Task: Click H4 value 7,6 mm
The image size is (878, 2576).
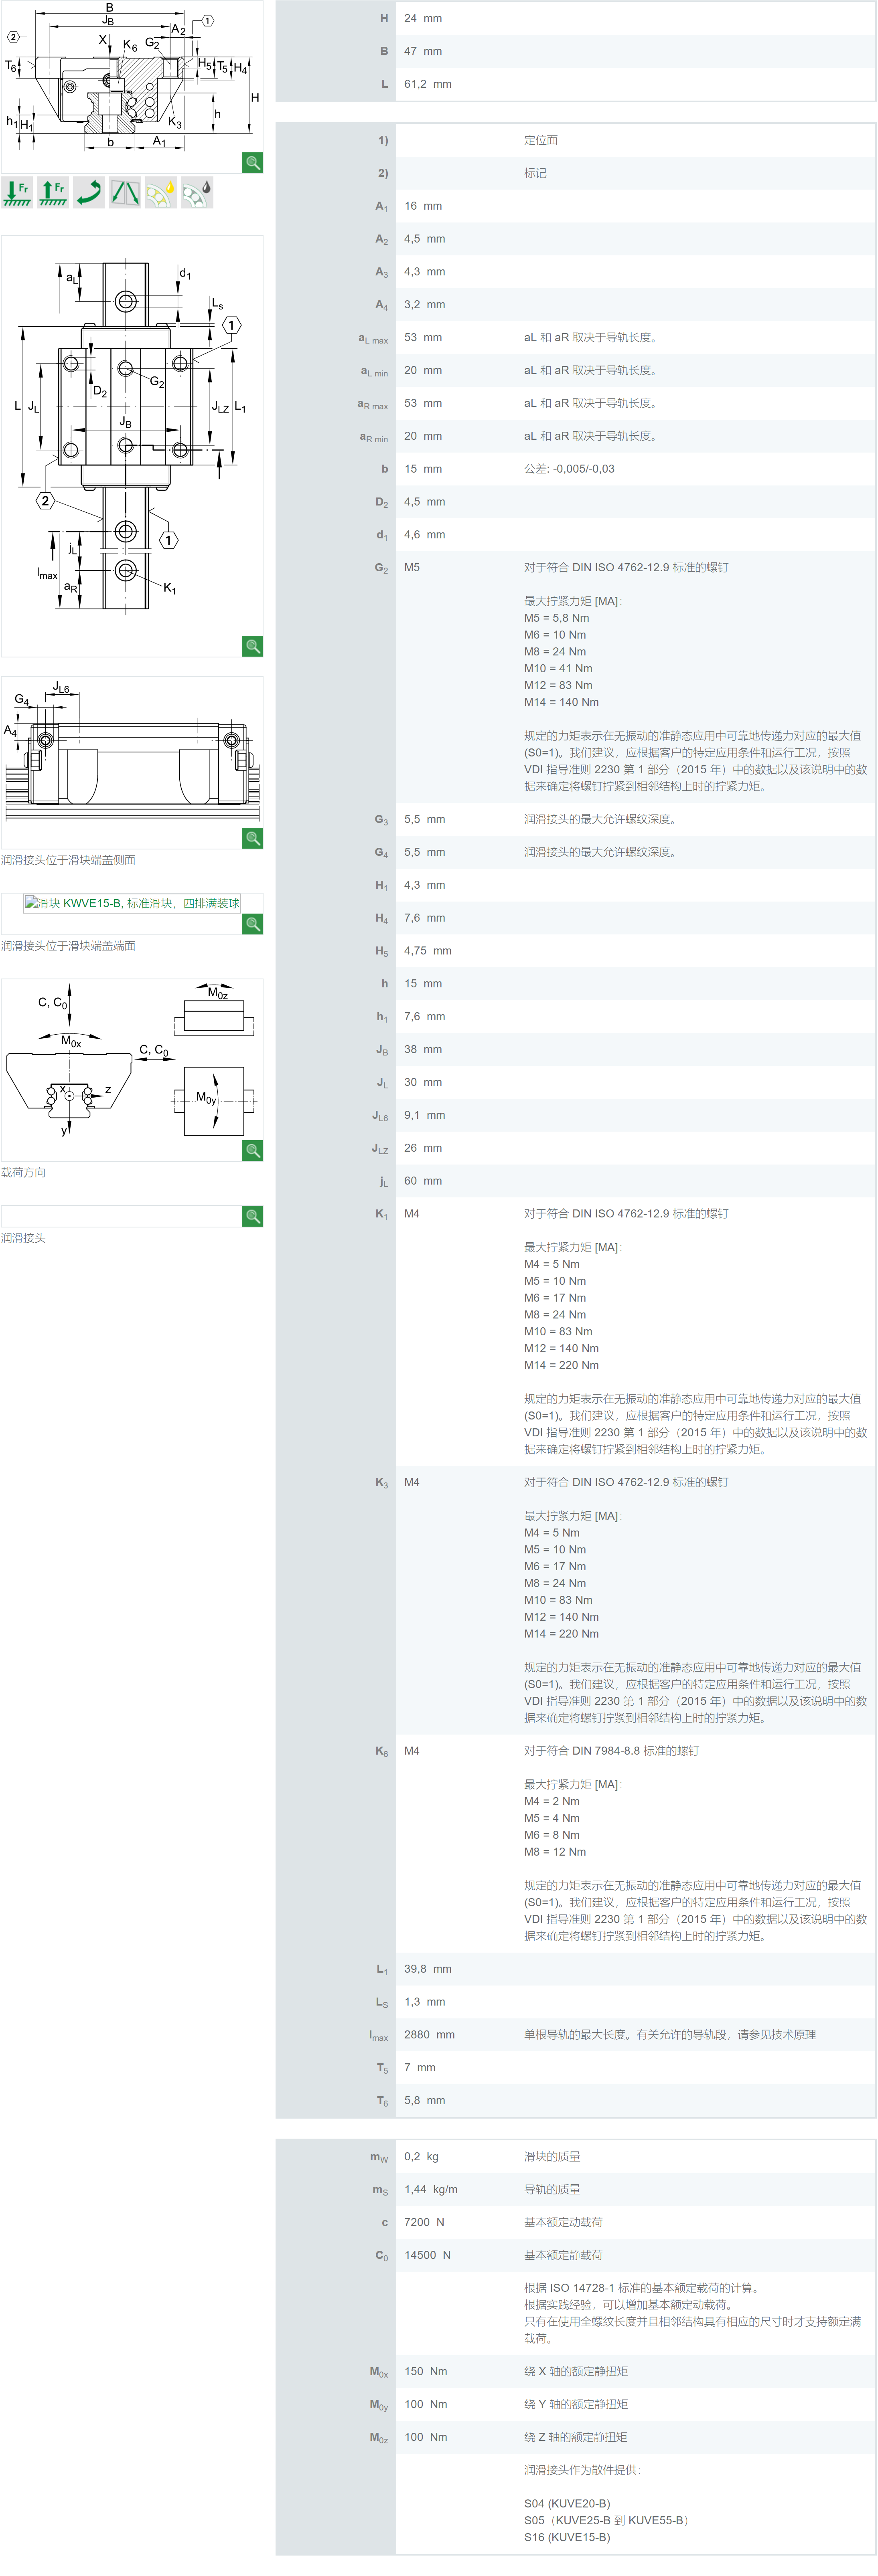Action: [425, 918]
